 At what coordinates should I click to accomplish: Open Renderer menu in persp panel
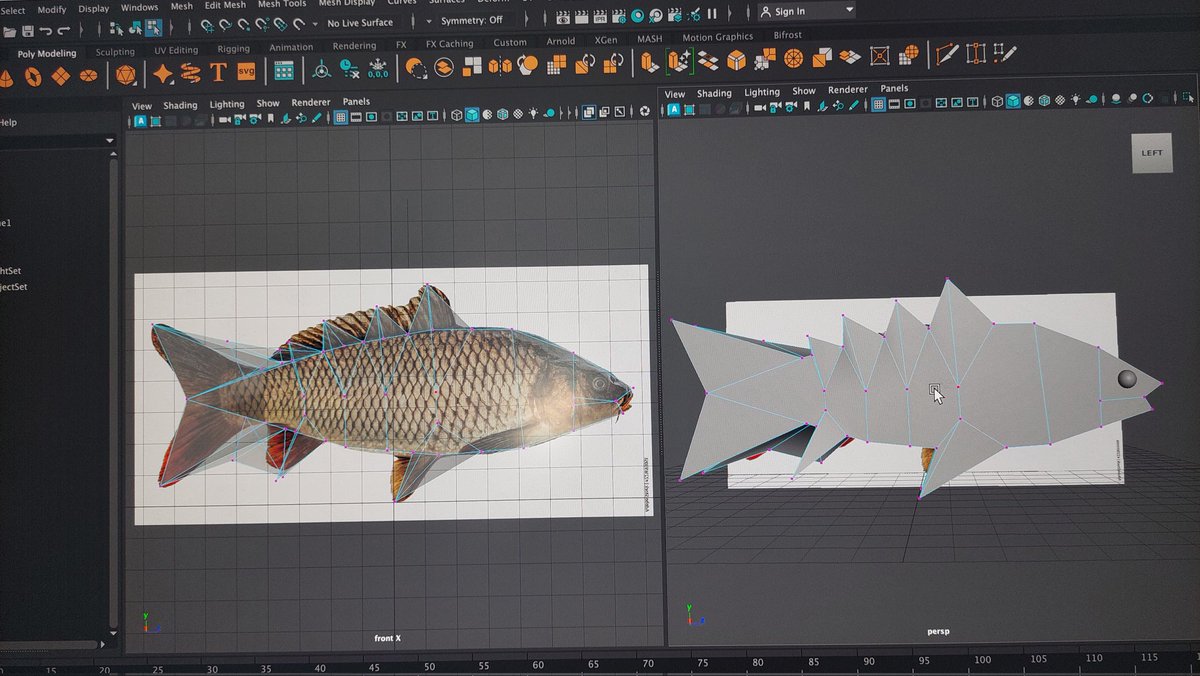coord(848,89)
